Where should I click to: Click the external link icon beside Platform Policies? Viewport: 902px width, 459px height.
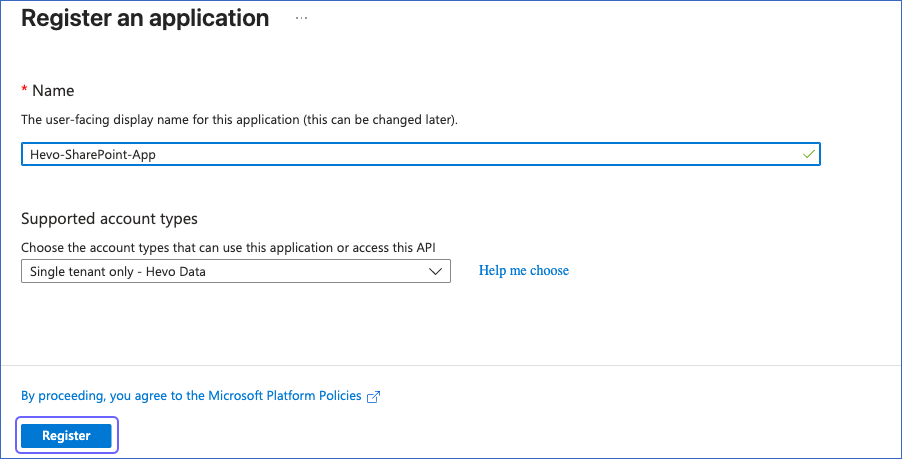pos(373,396)
